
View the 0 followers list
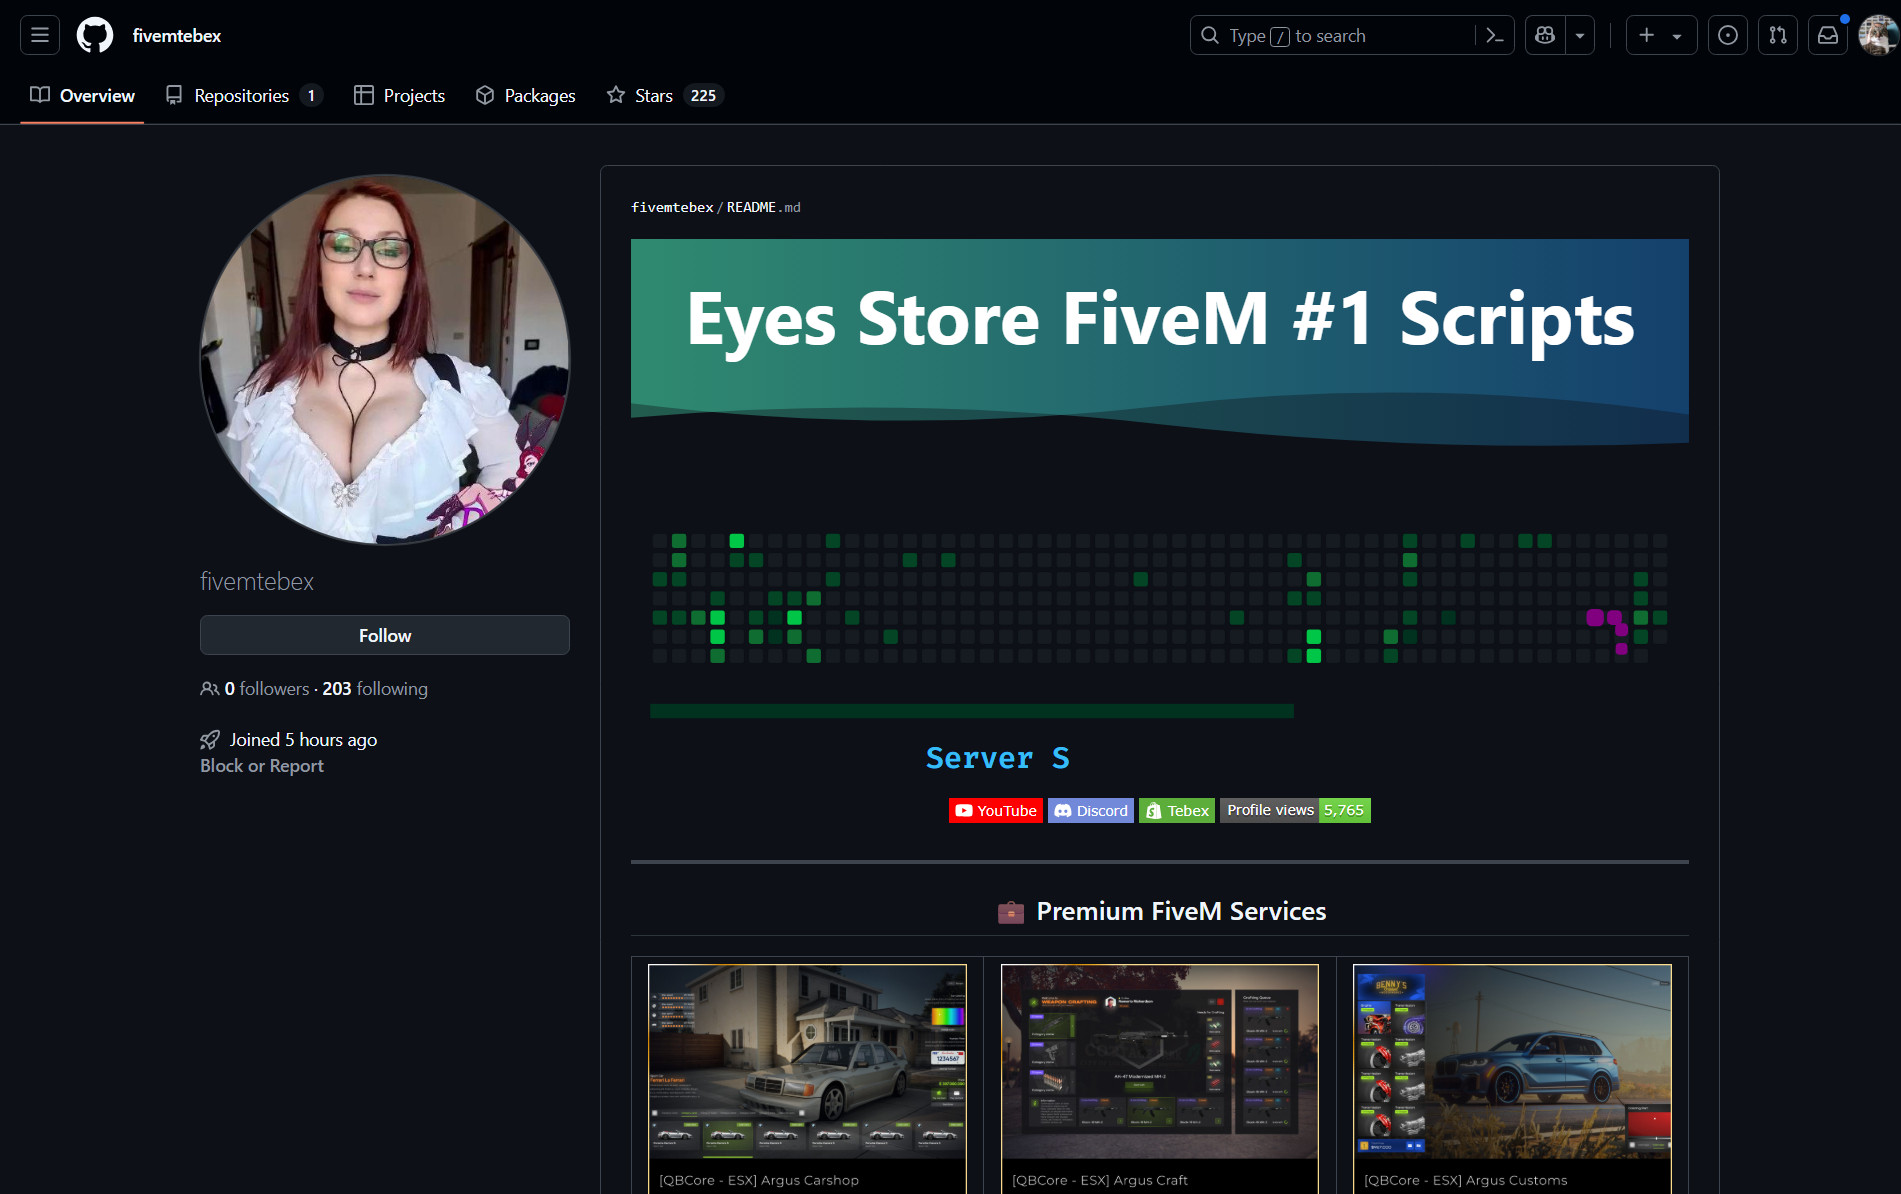pos(266,688)
